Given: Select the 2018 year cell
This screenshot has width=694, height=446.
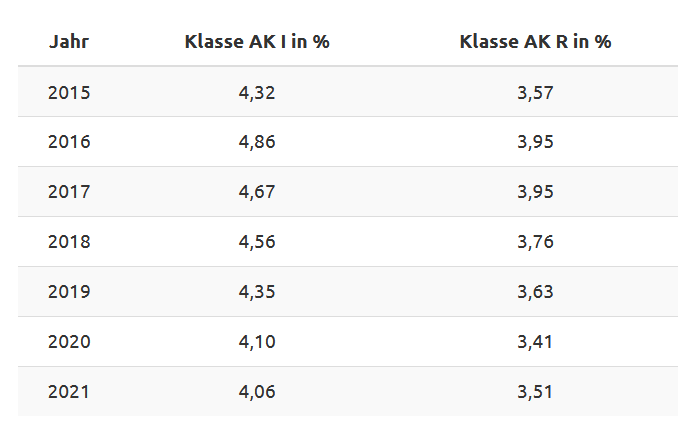Looking at the screenshot, I should click(x=69, y=242).
